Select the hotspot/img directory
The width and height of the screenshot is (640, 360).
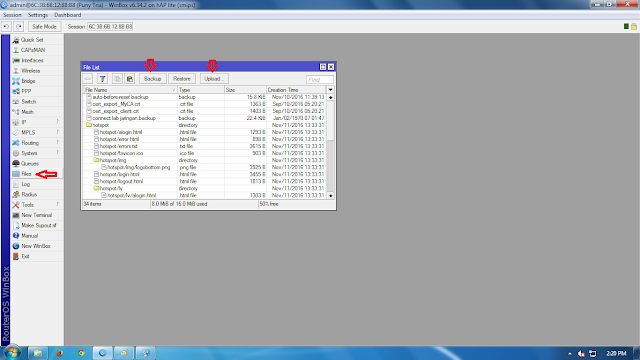(x=204, y=160)
